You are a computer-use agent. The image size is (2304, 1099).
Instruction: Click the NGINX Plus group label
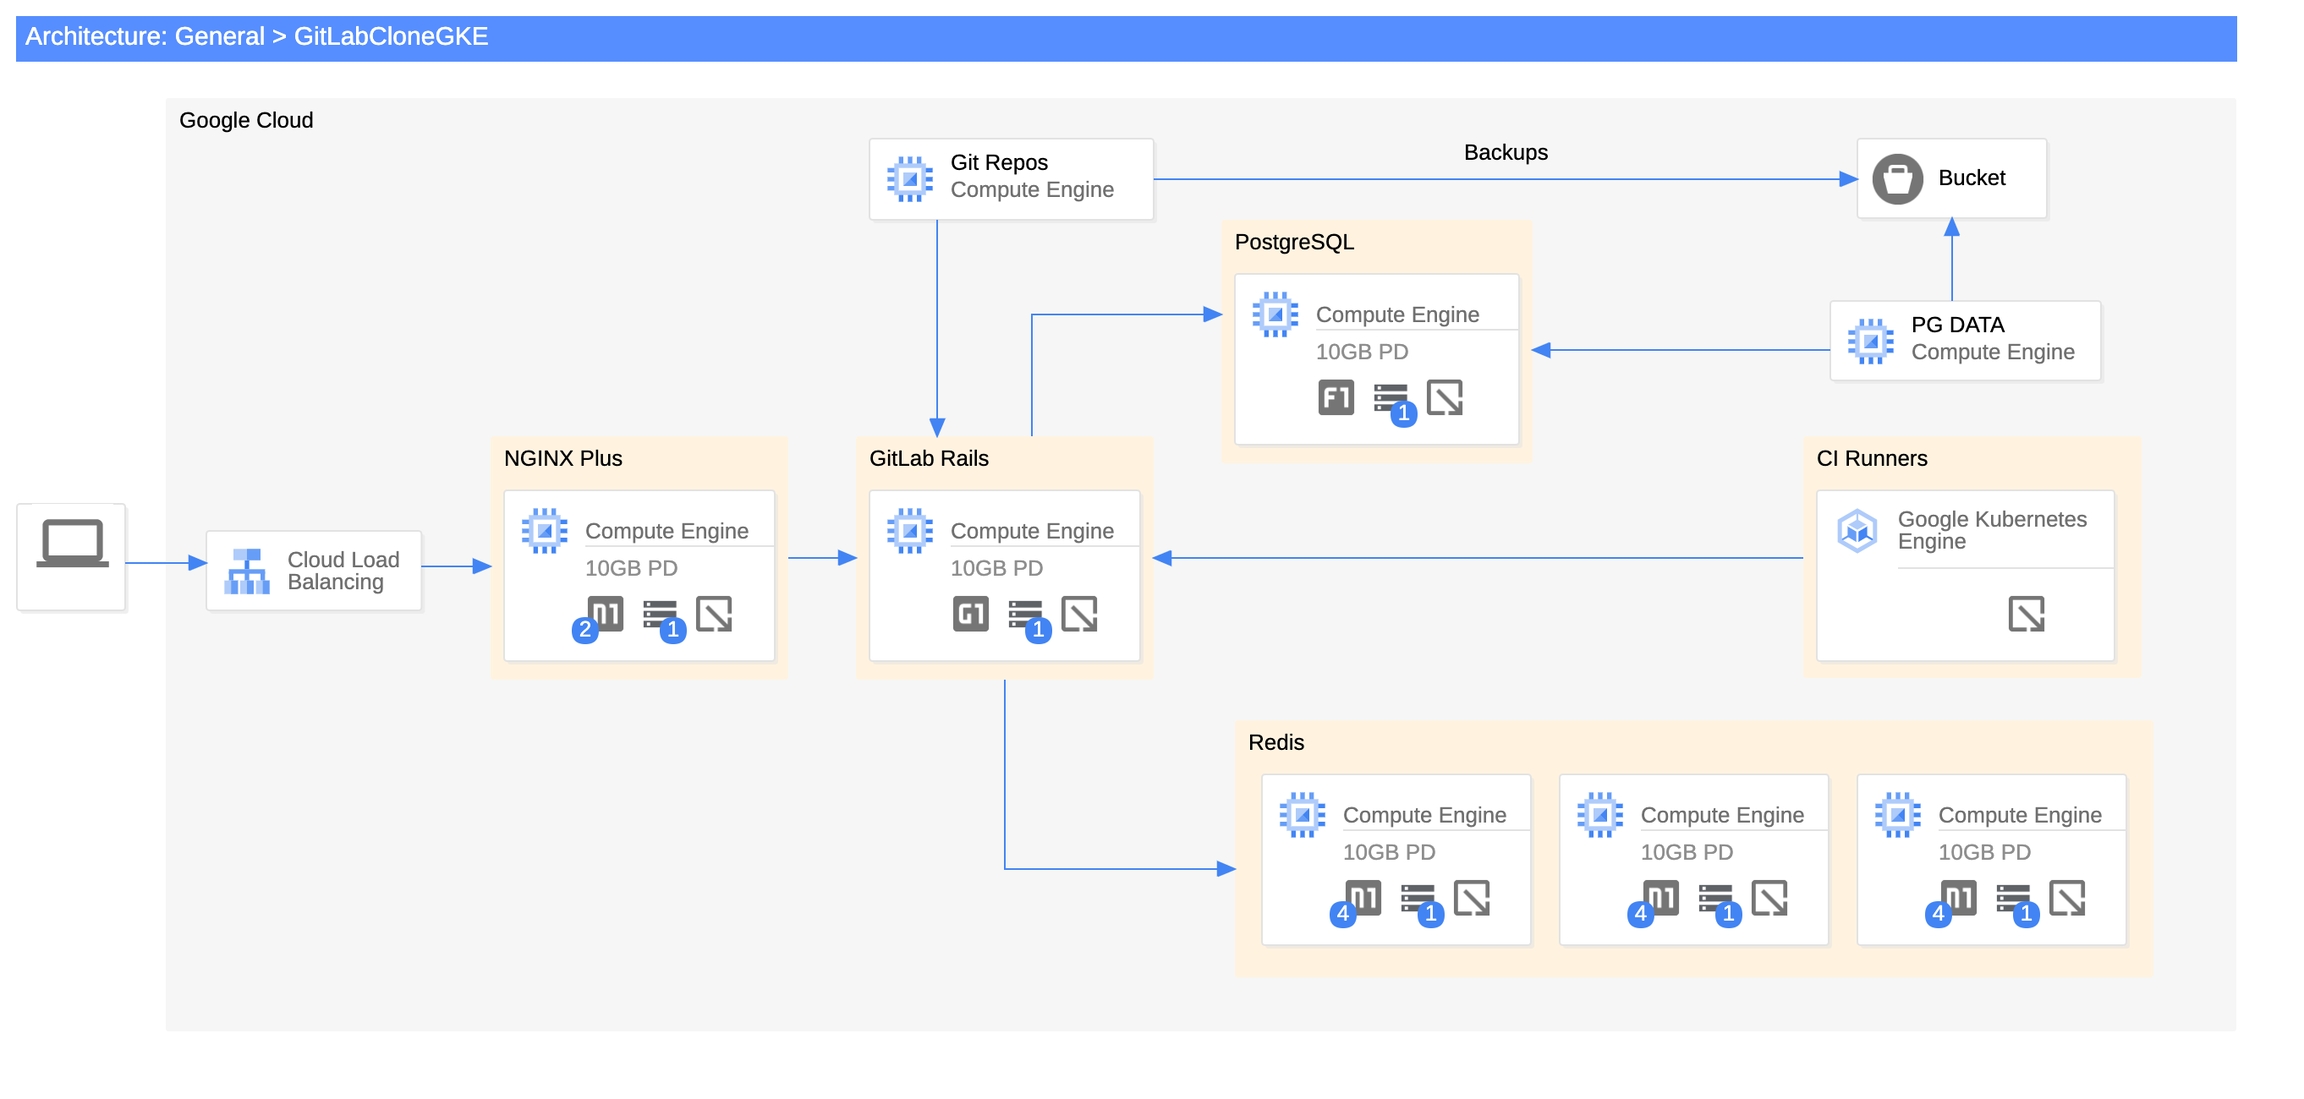click(563, 458)
